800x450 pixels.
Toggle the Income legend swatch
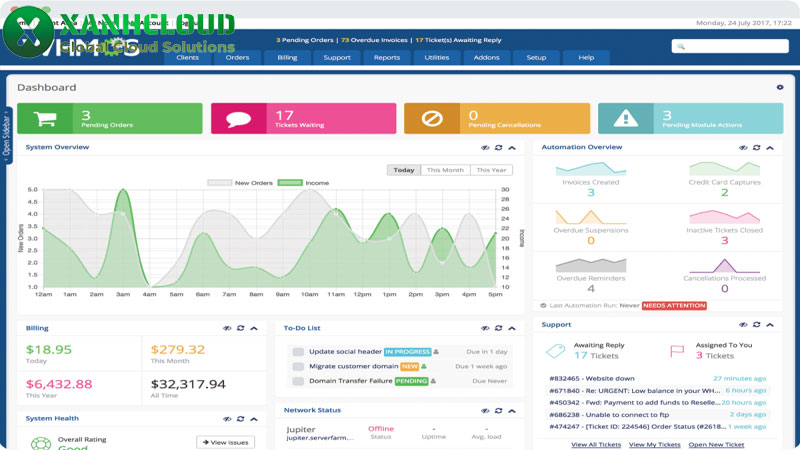[x=290, y=183]
